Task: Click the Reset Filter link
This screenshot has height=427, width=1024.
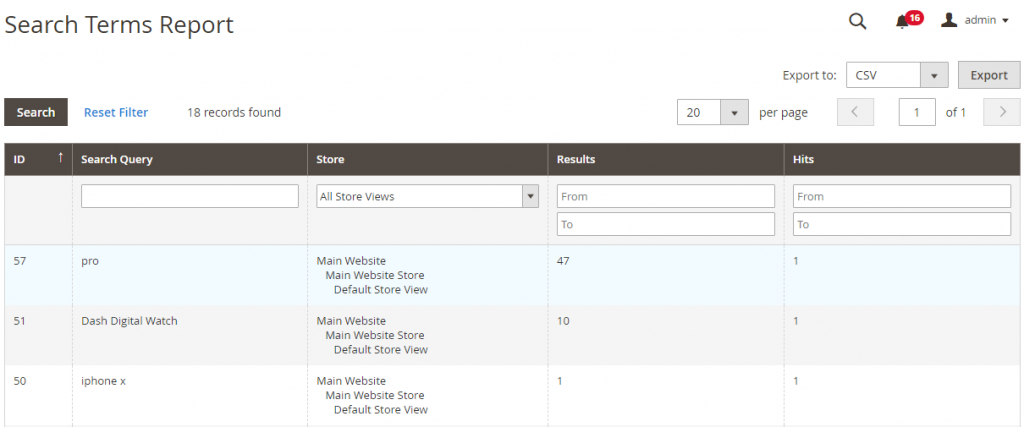Action: (116, 112)
